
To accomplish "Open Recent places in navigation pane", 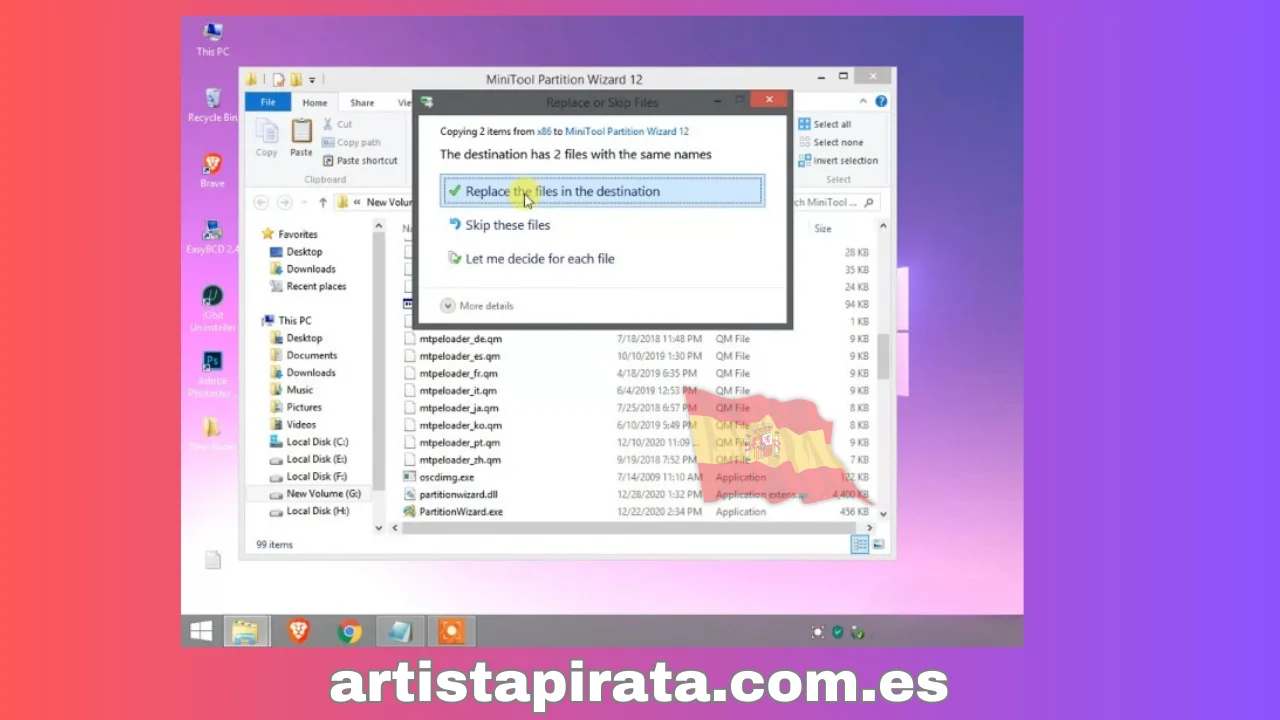I will 308,286.
